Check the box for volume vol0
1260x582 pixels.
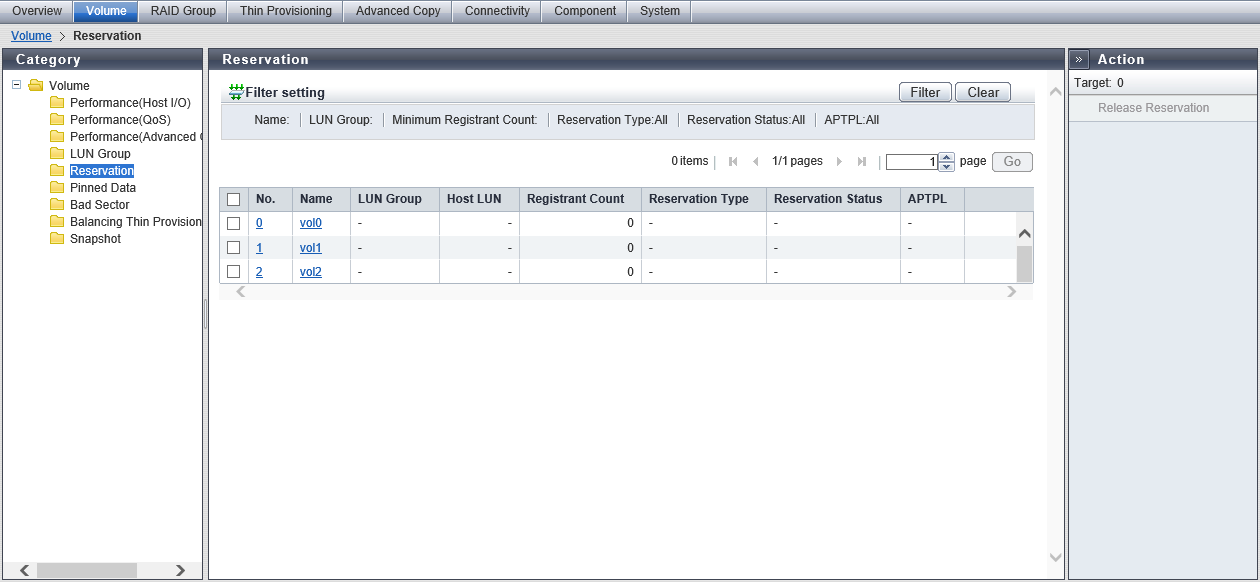[234, 223]
